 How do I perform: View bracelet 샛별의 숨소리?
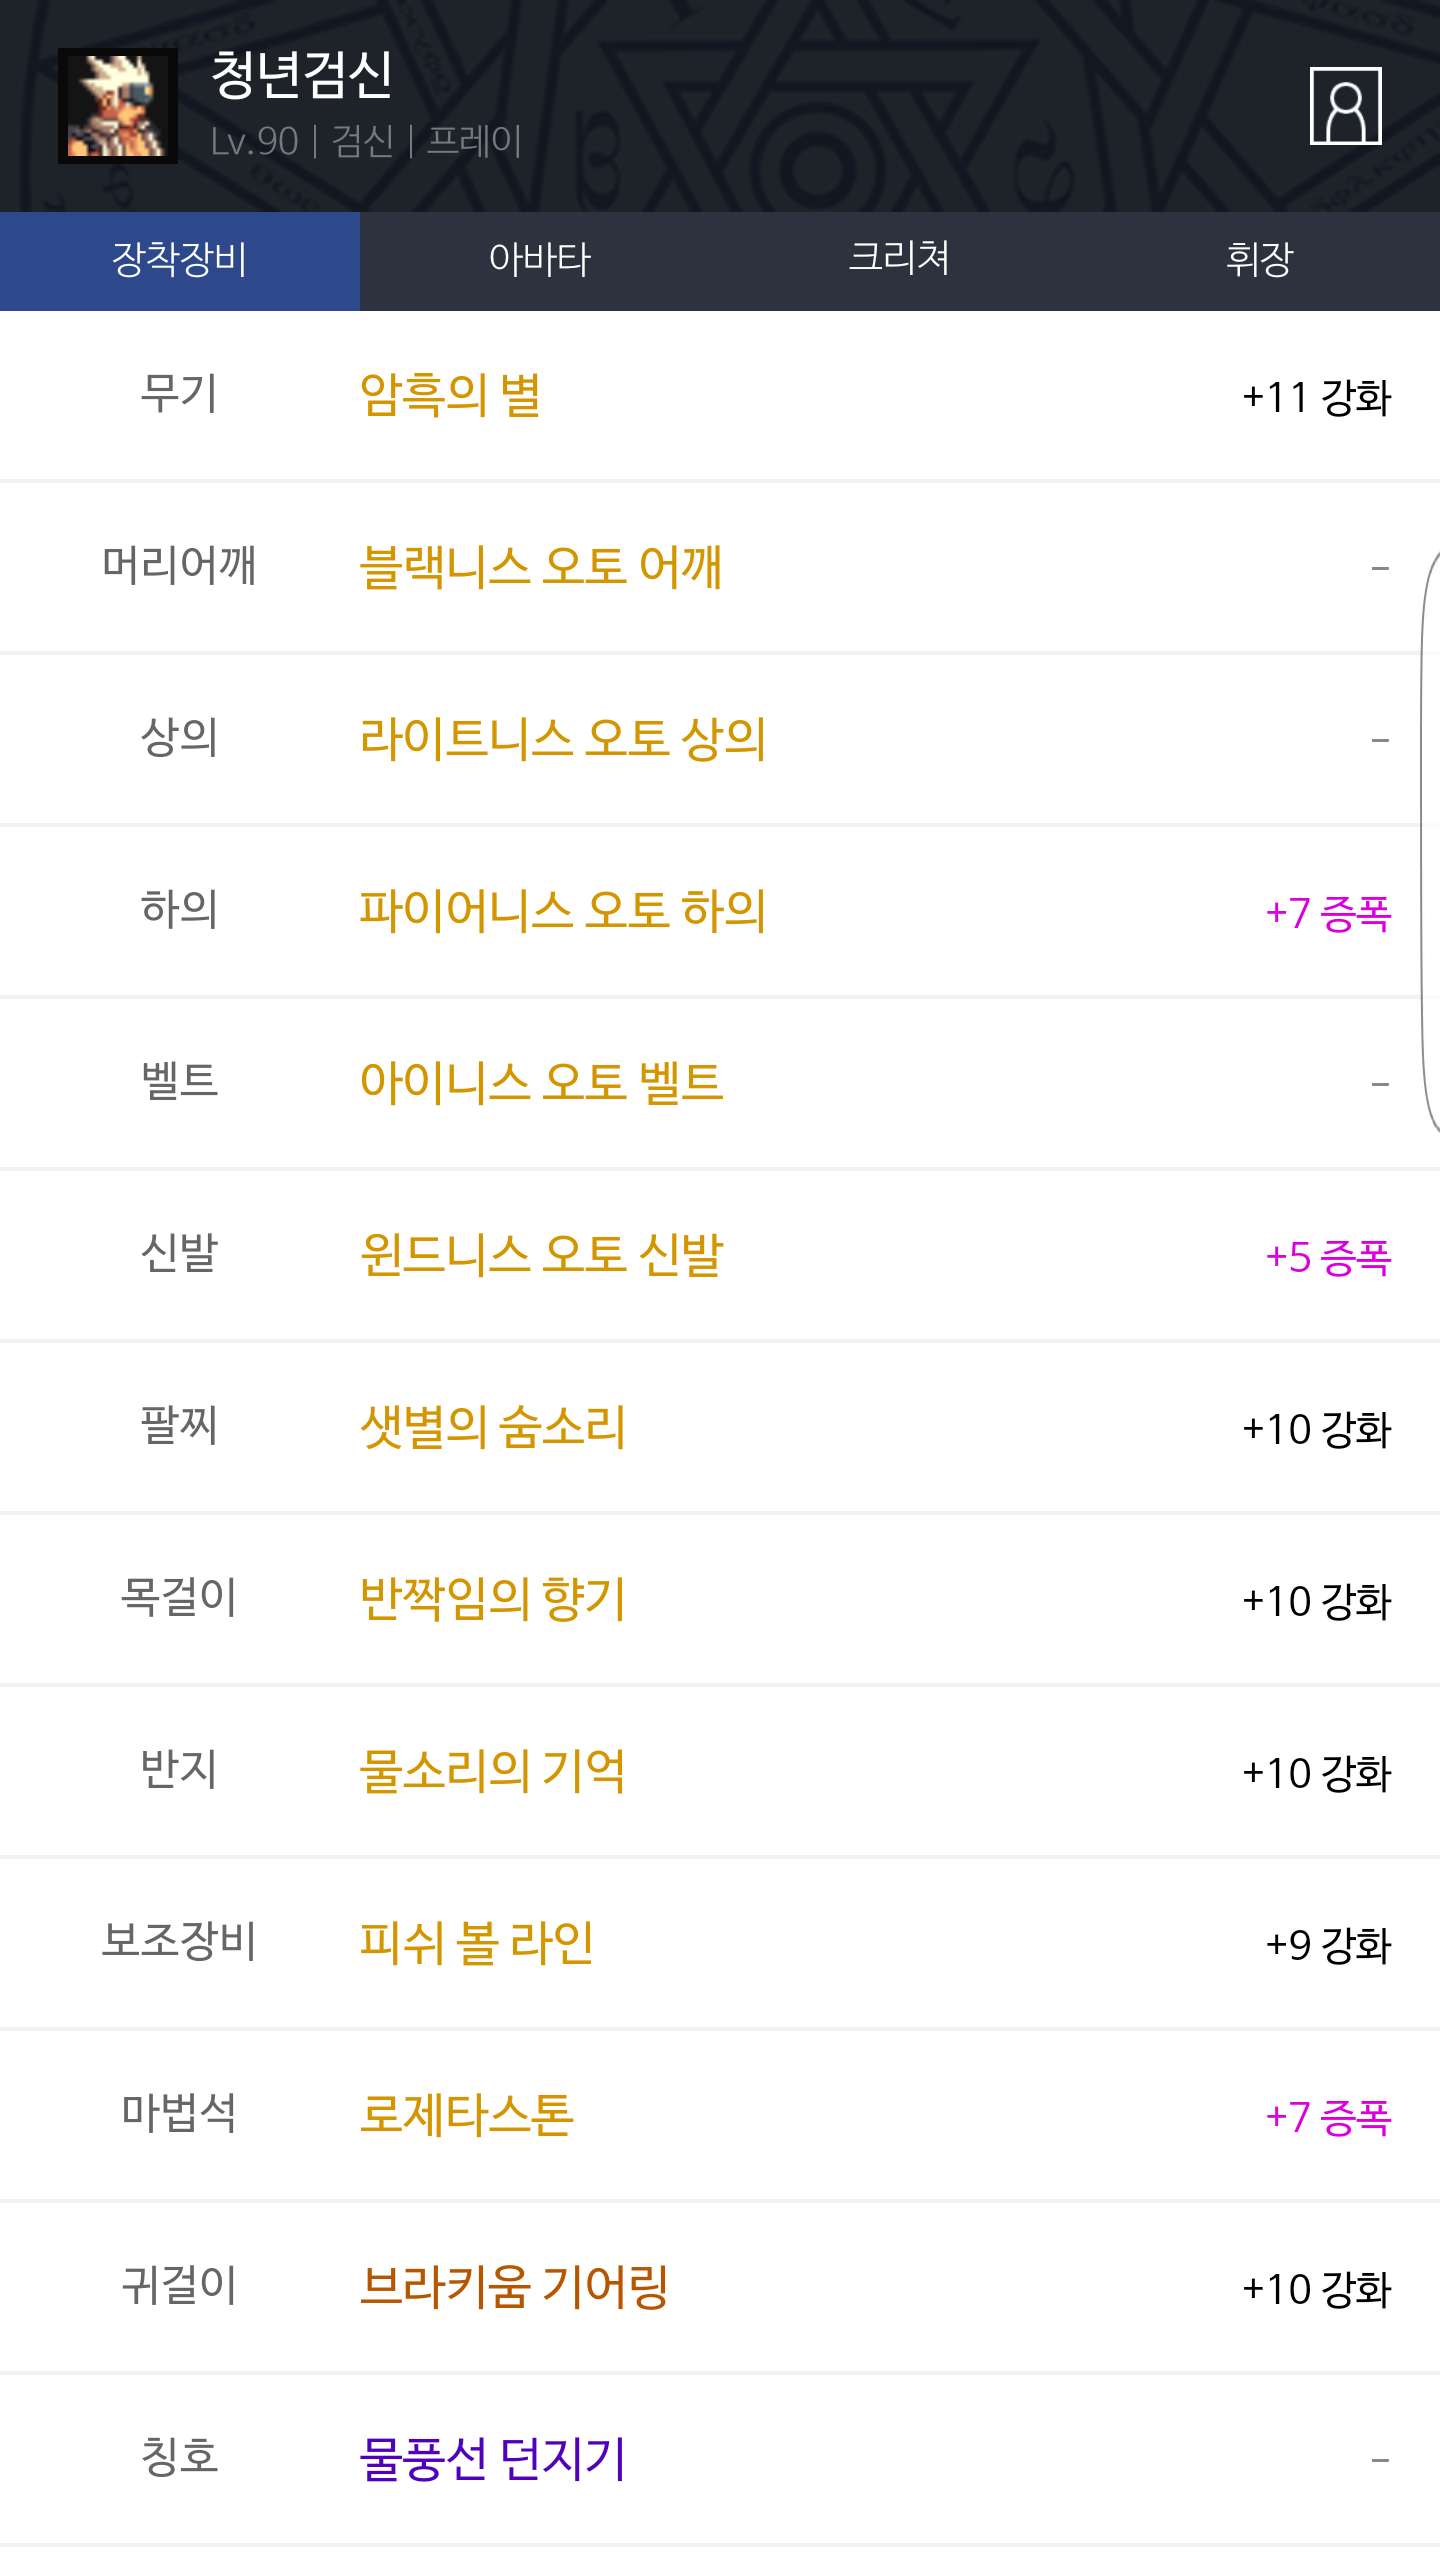493,1428
